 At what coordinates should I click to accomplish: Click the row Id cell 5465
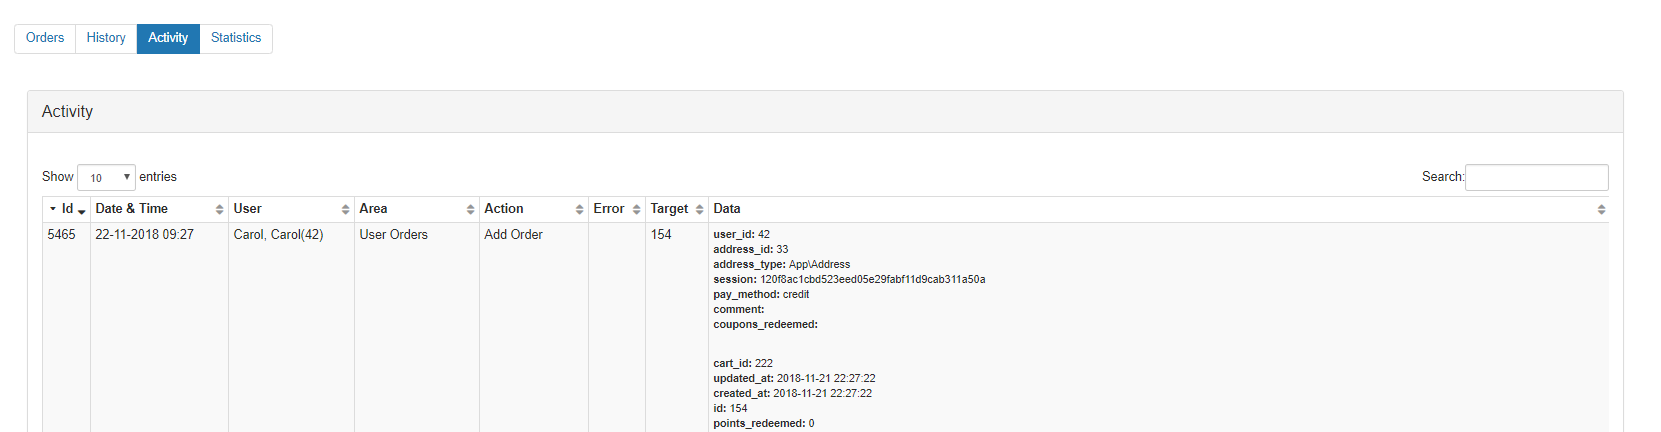point(62,235)
